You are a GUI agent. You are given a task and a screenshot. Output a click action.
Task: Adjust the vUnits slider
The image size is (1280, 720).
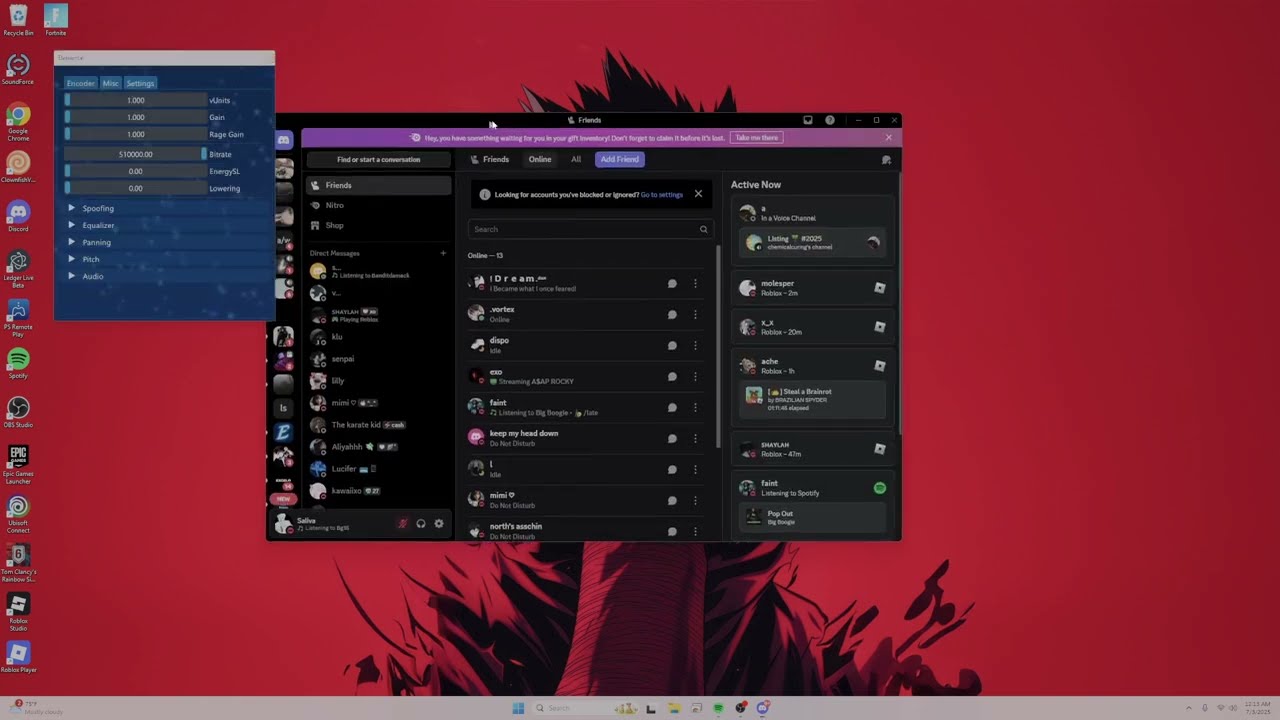[x=136, y=100]
